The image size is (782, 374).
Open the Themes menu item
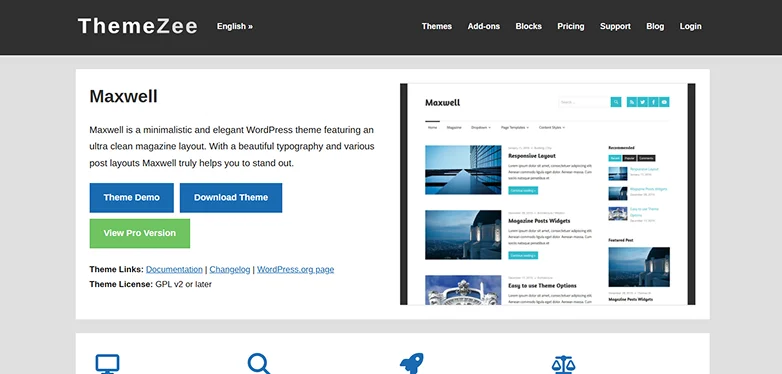coord(436,26)
